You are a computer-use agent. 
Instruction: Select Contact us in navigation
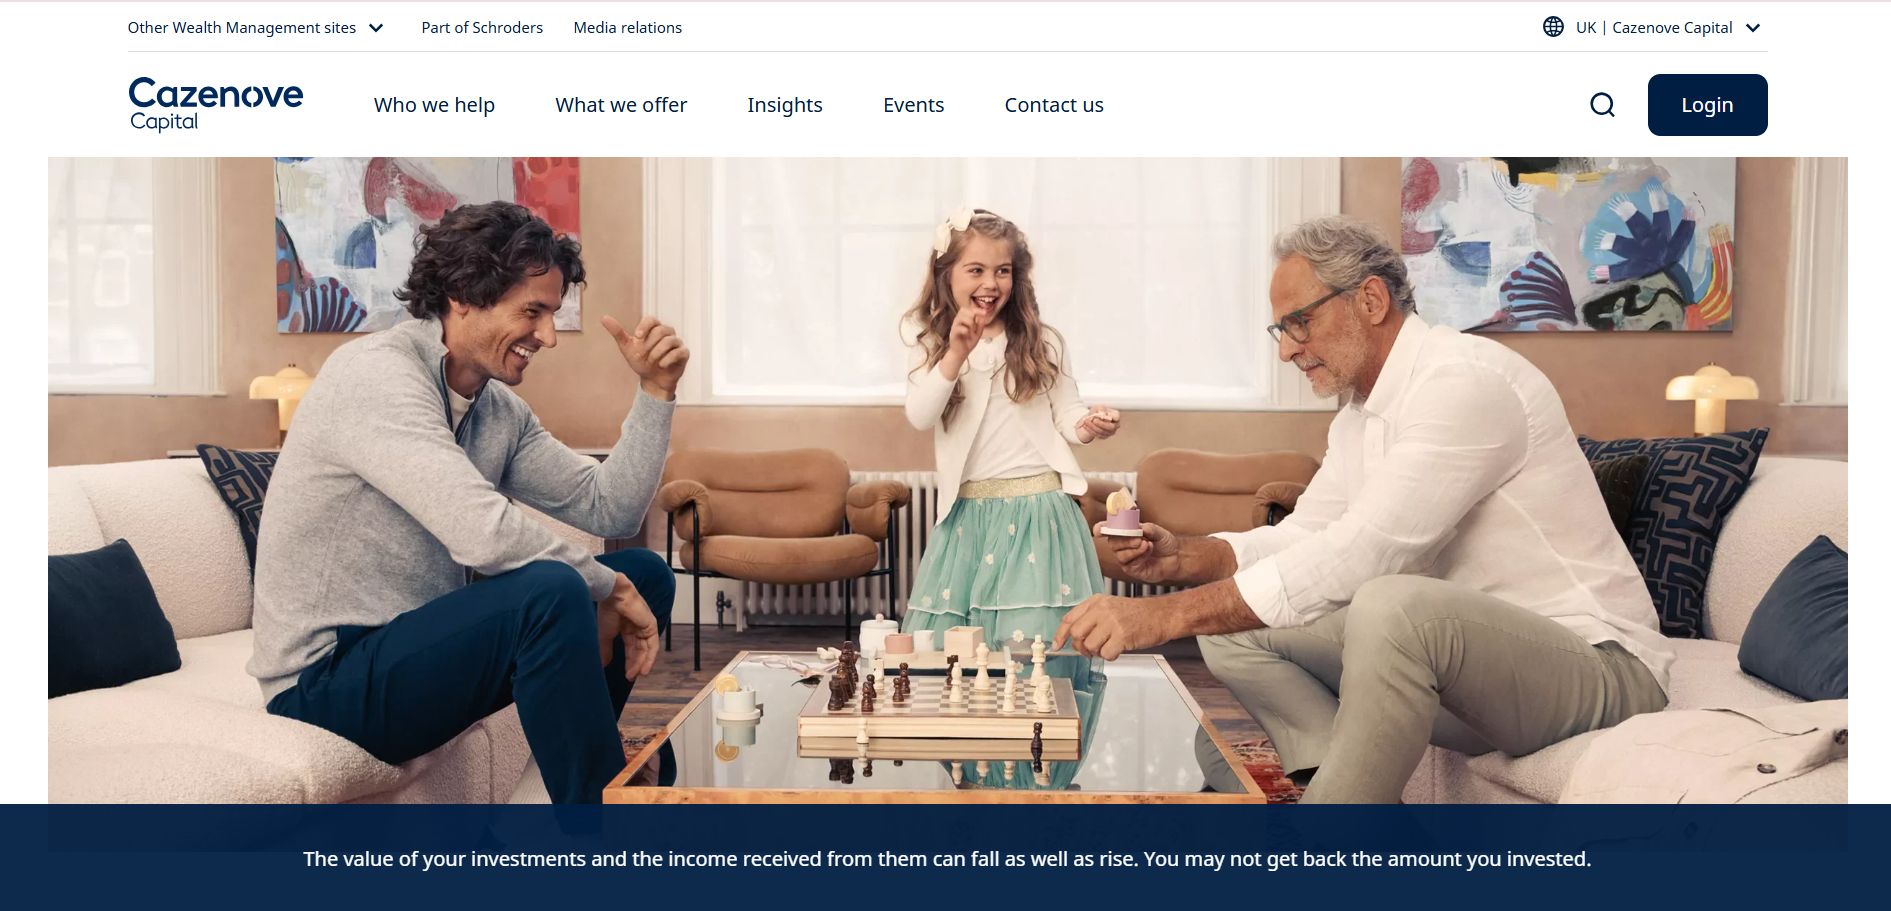coord(1054,105)
